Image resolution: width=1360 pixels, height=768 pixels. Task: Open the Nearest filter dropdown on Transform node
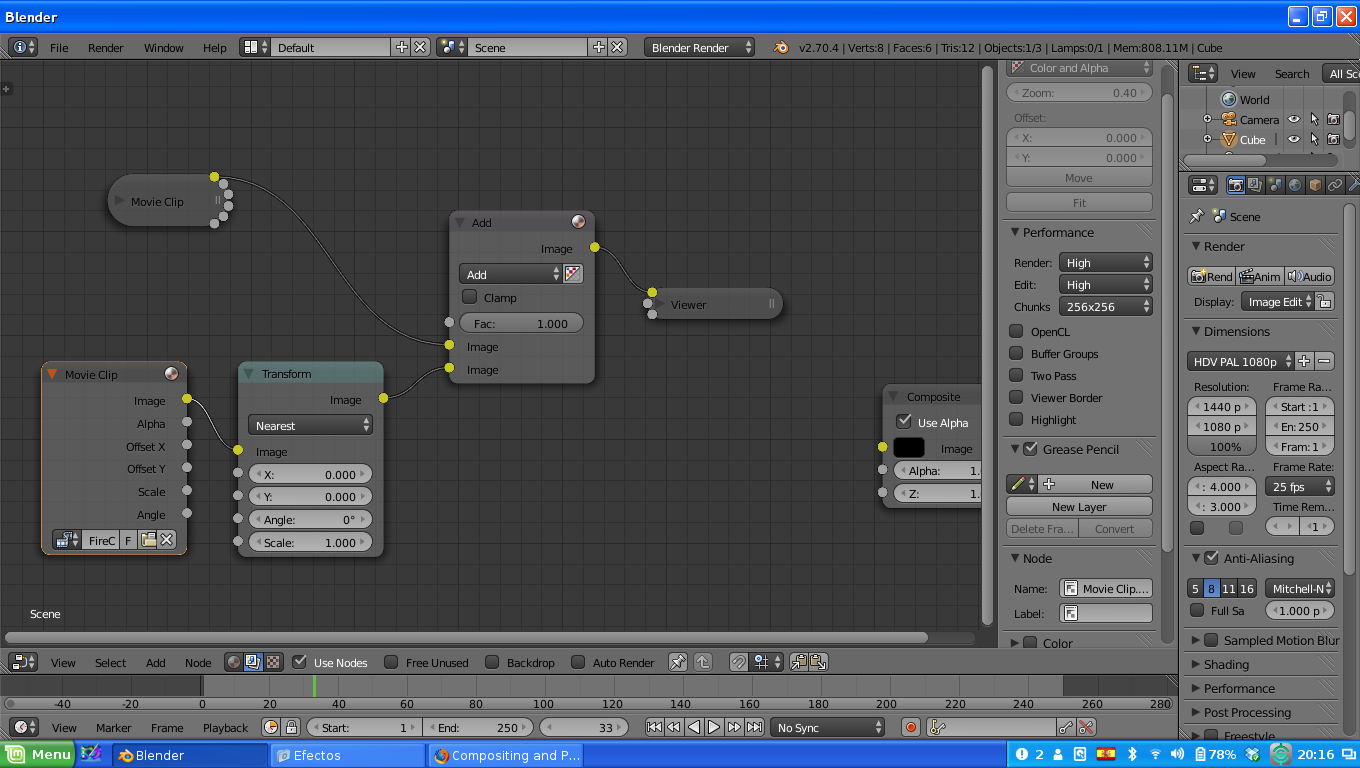click(310, 425)
